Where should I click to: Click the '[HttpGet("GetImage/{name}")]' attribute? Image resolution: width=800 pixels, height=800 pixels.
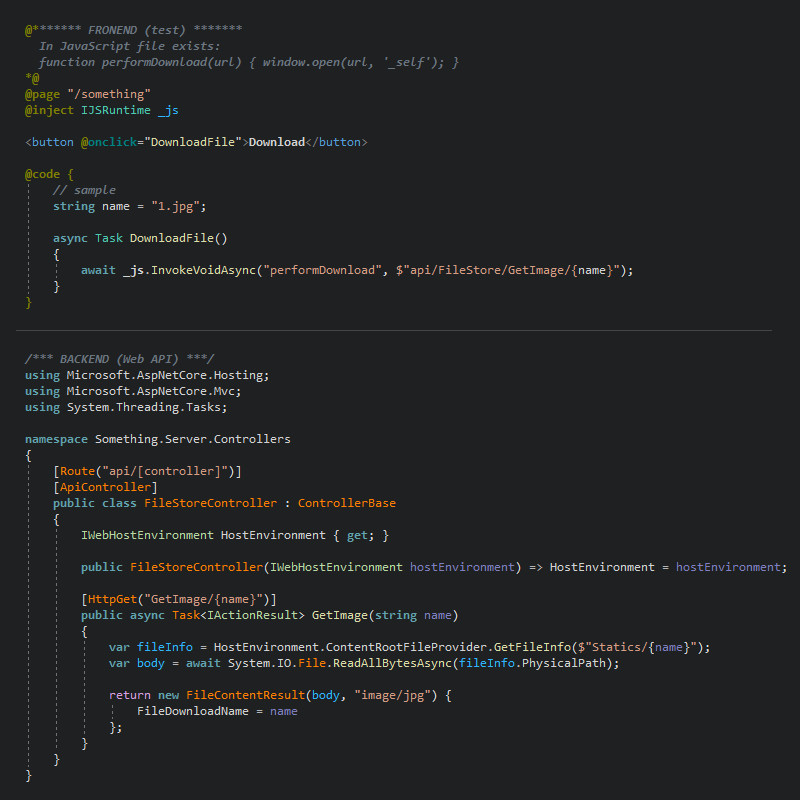click(x=179, y=599)
